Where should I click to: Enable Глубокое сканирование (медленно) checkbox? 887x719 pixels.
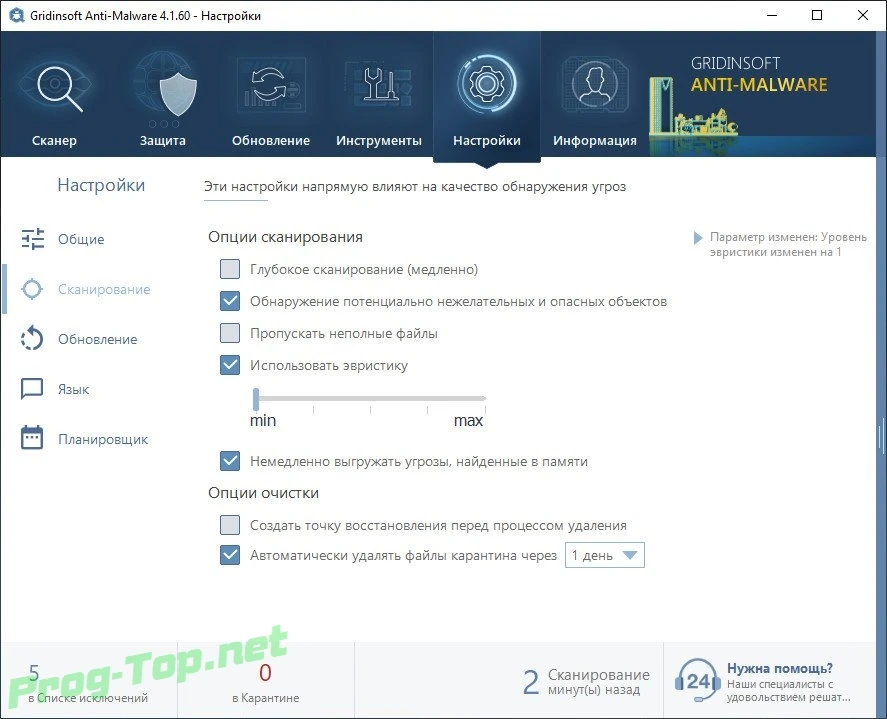point(230,269)
